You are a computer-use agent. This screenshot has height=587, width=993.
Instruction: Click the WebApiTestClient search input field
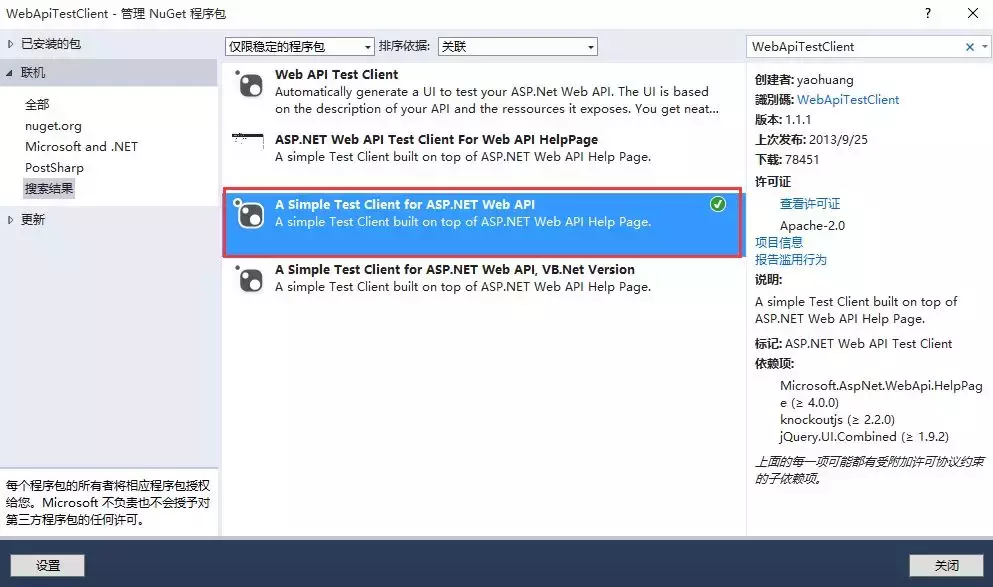pos(855,47)
